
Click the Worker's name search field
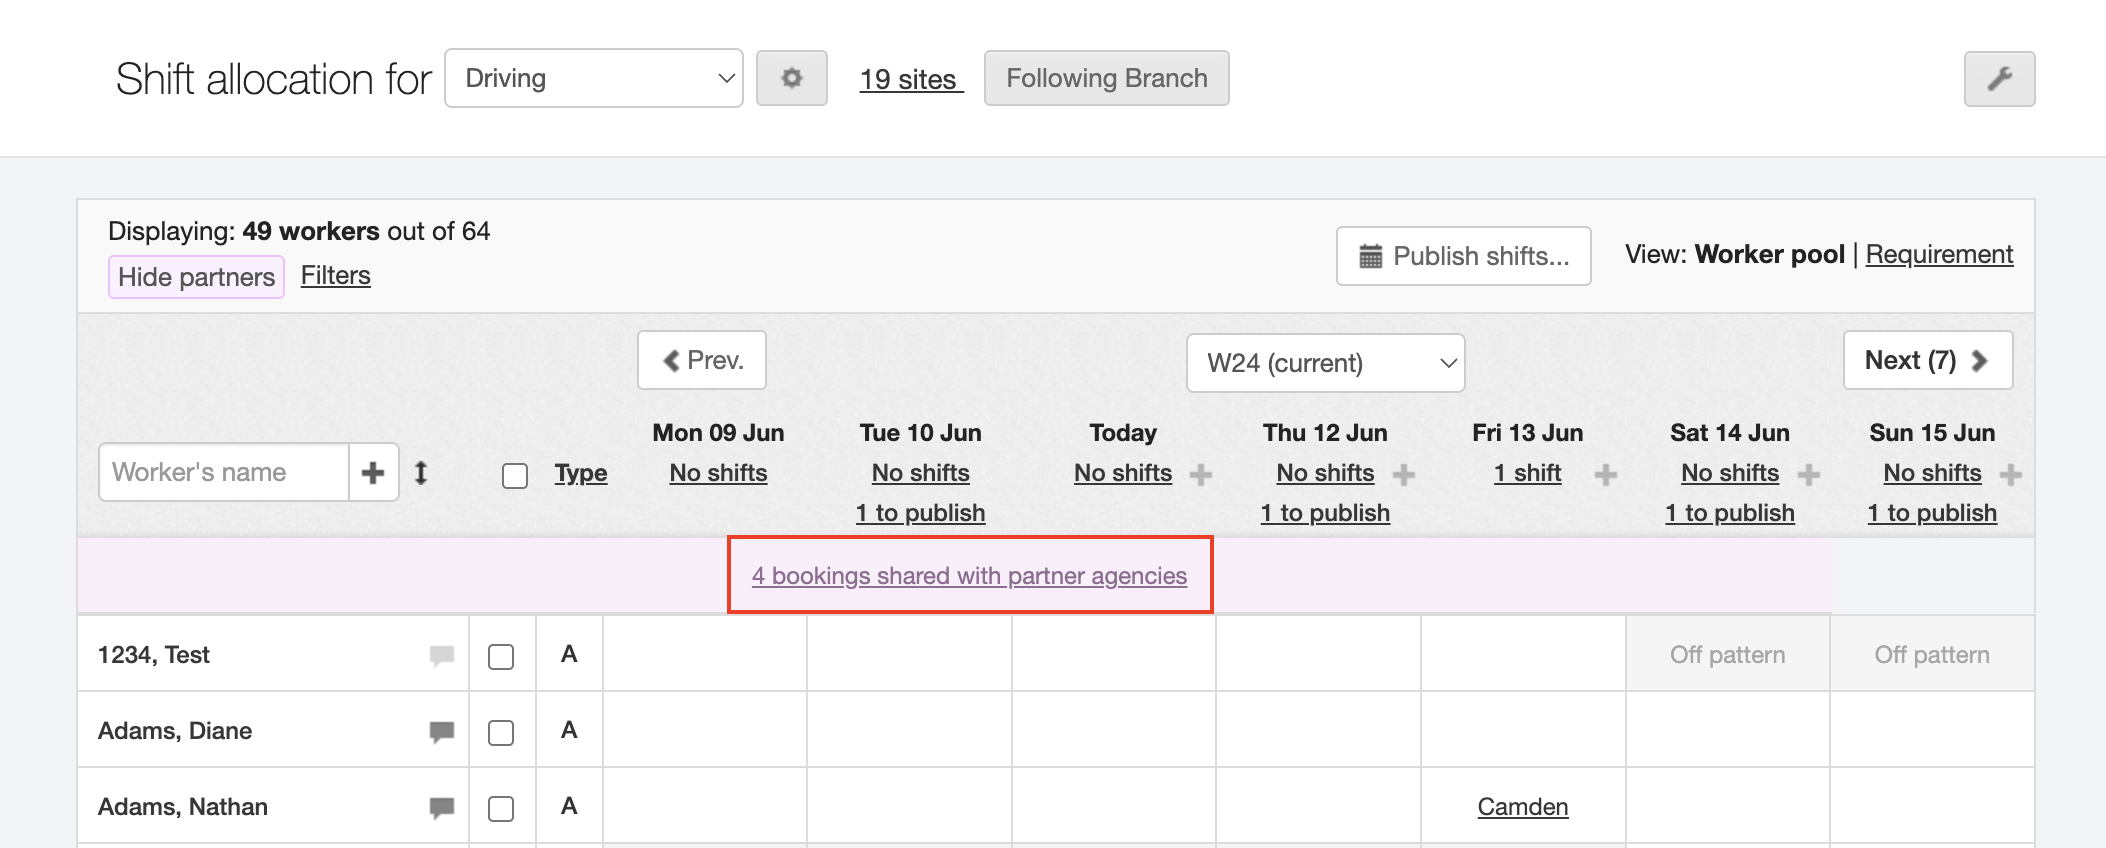click(224, 473)
